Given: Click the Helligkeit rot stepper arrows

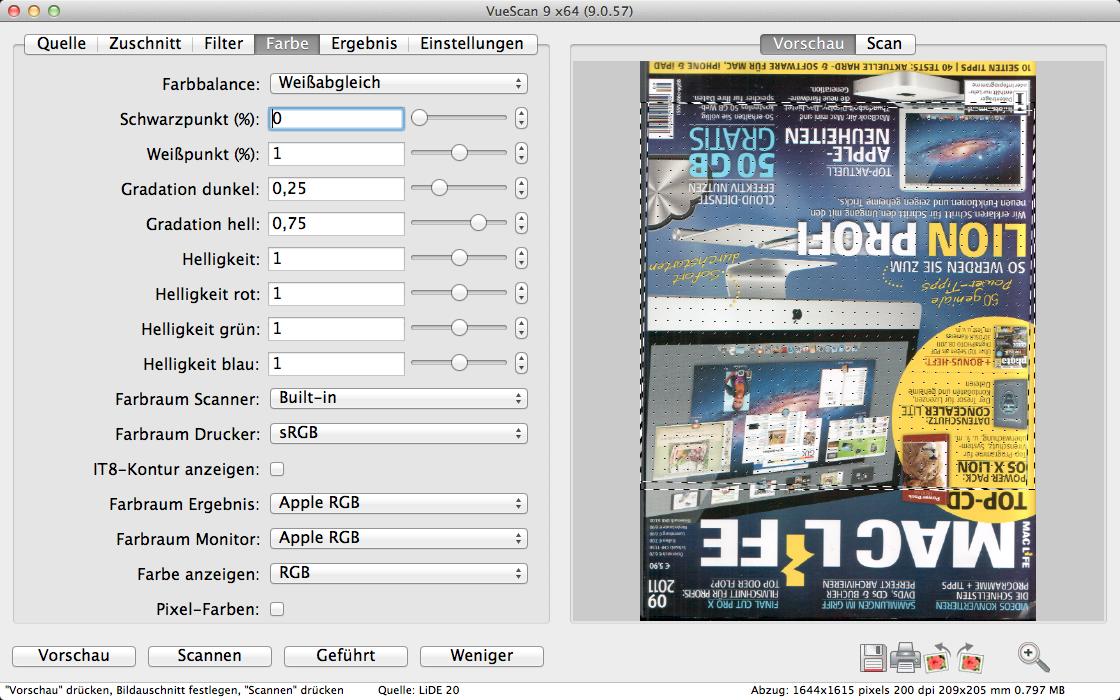Looking at the screenshot, I should (x=521, y=293).
